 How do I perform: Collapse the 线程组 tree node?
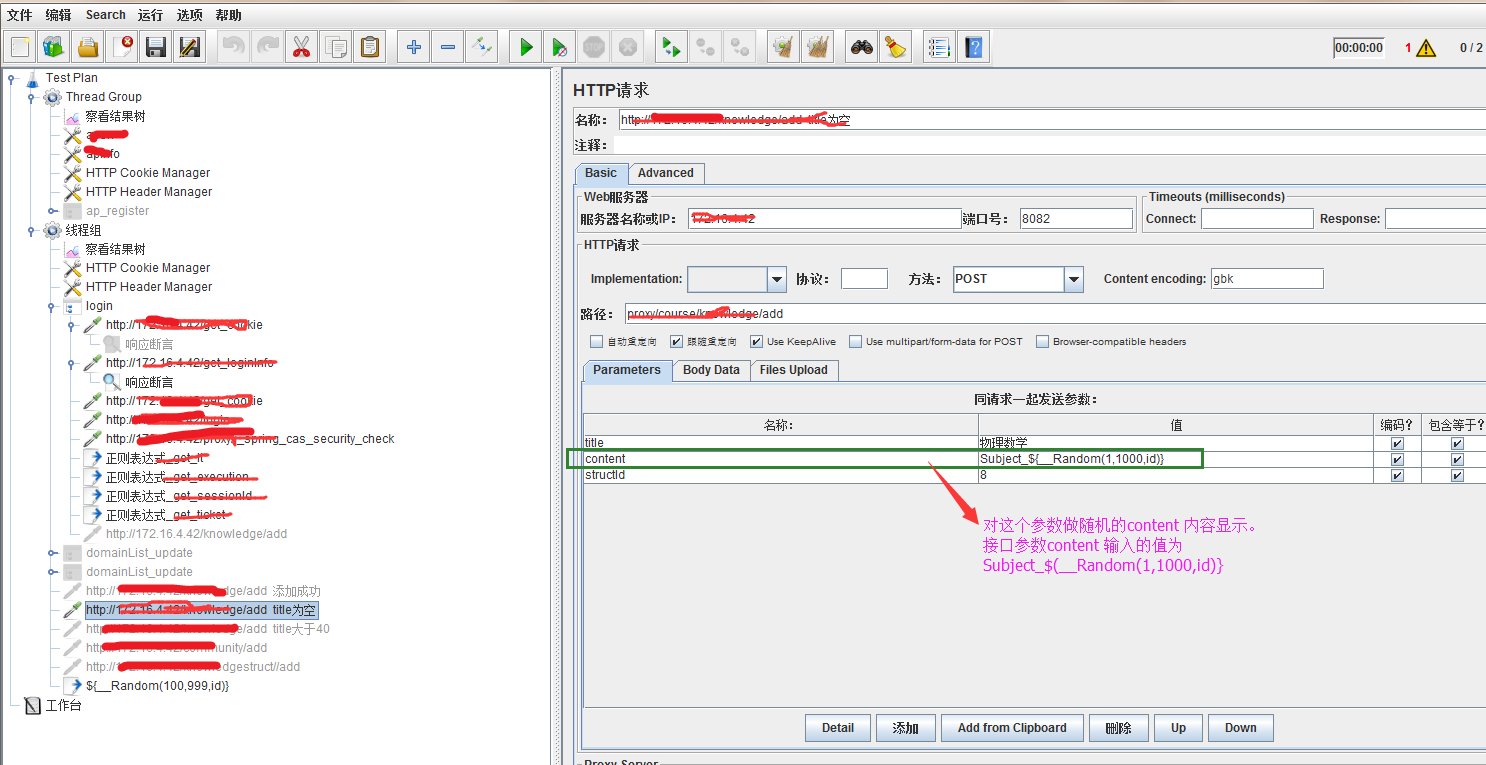click(x=32, y=230)
